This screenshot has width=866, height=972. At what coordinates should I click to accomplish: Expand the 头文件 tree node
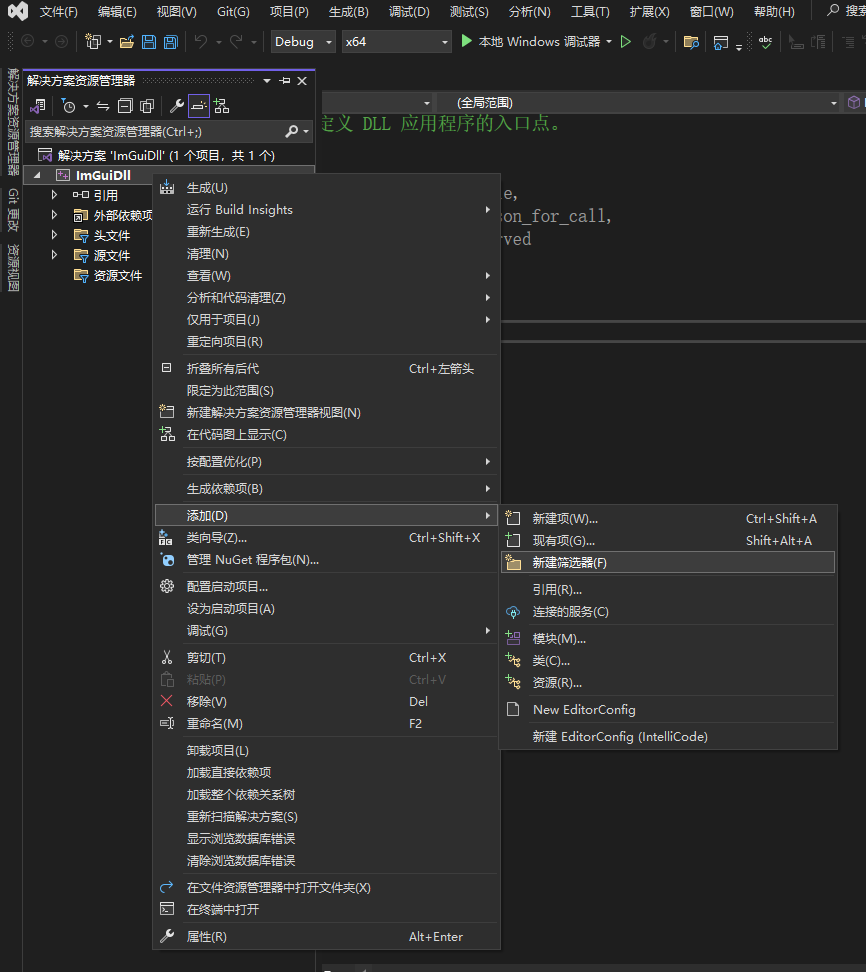click(55, 235)
